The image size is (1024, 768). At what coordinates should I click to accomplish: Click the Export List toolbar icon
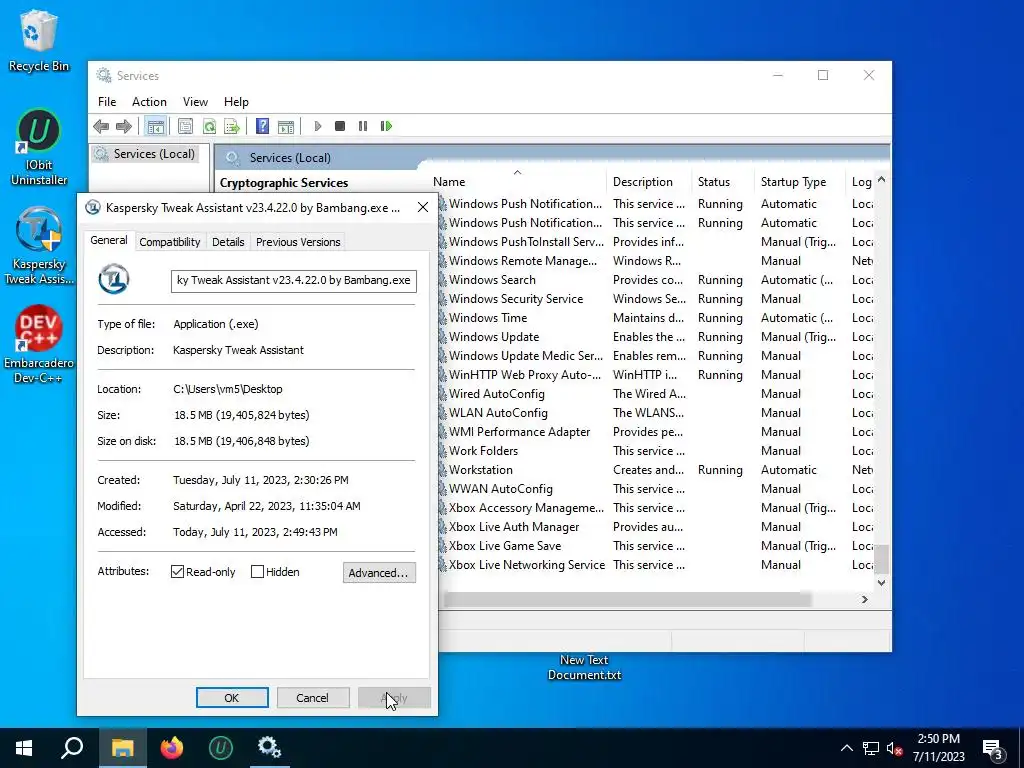[x=232, y=126]
